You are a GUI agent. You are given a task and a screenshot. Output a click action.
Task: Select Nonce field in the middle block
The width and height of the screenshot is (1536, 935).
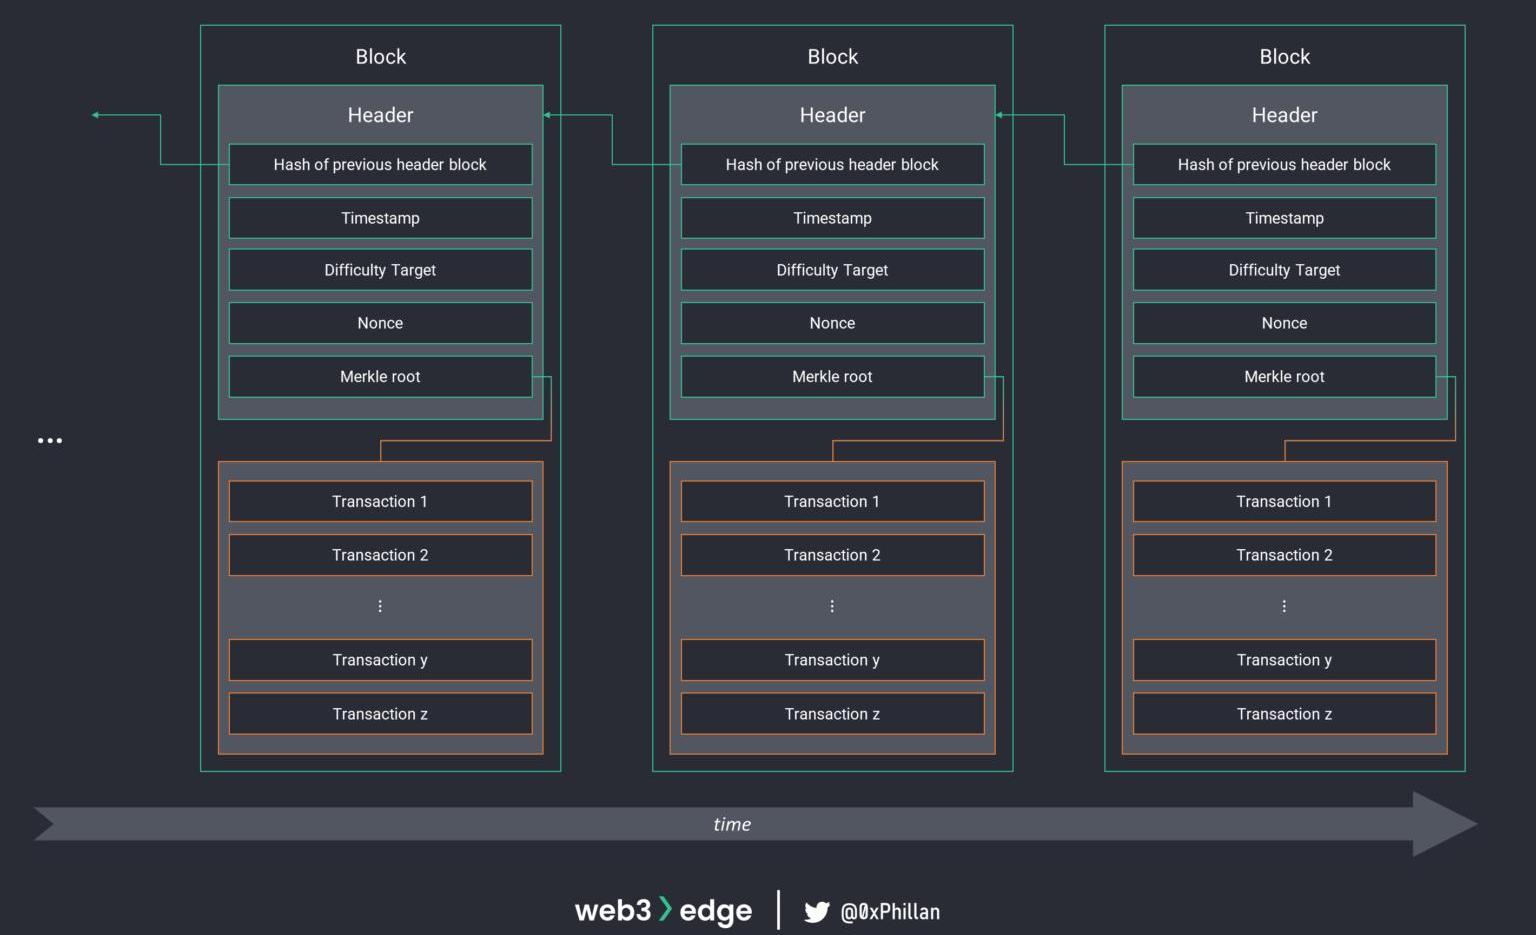click(832, 323)
